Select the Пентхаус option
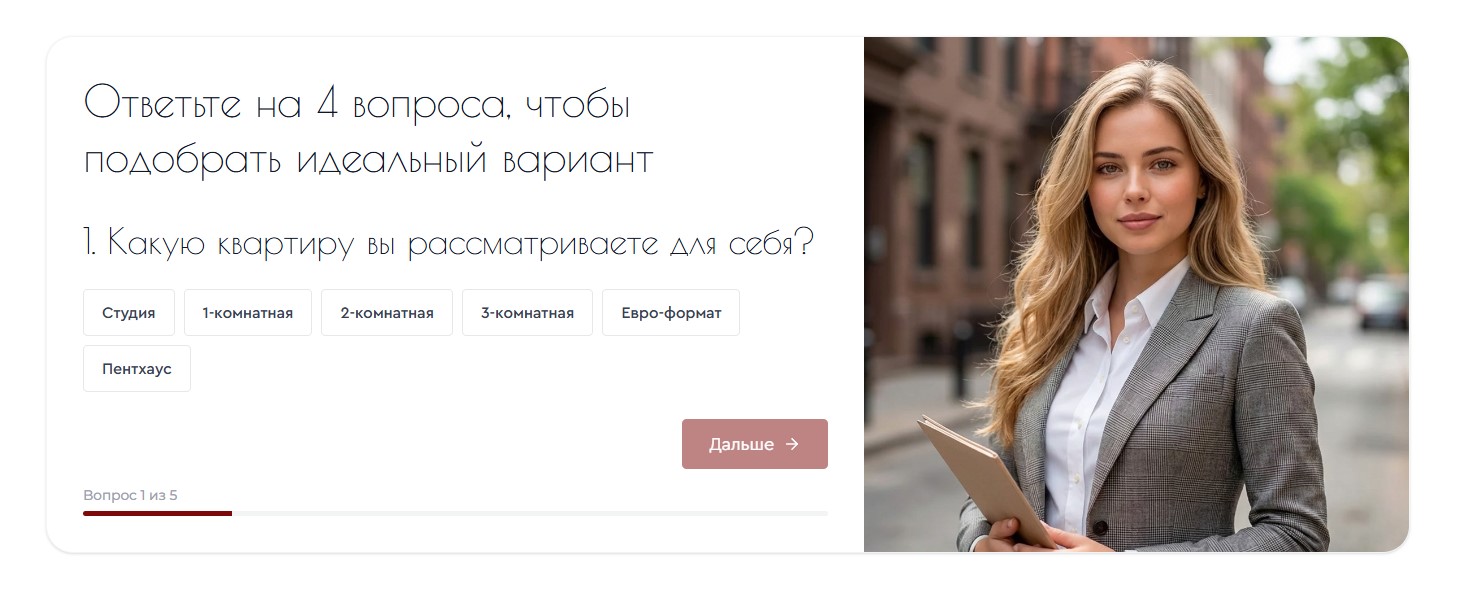The image size is (1471, 606). 137,369
